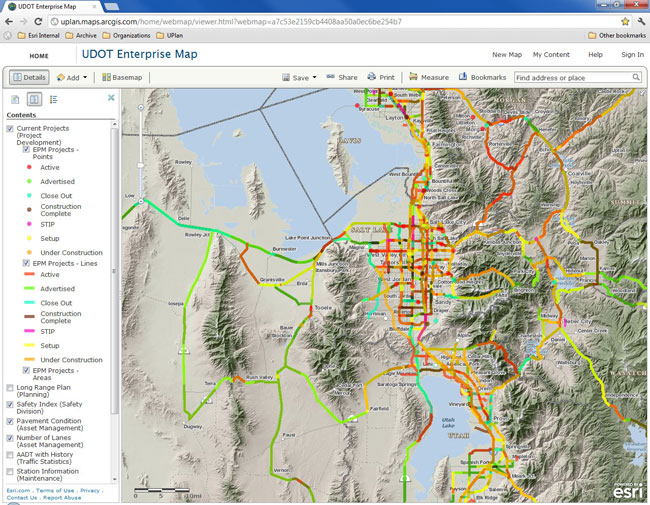
Task: Click the Contents panel scrollbar thumb
Action: tap(114, 271)
